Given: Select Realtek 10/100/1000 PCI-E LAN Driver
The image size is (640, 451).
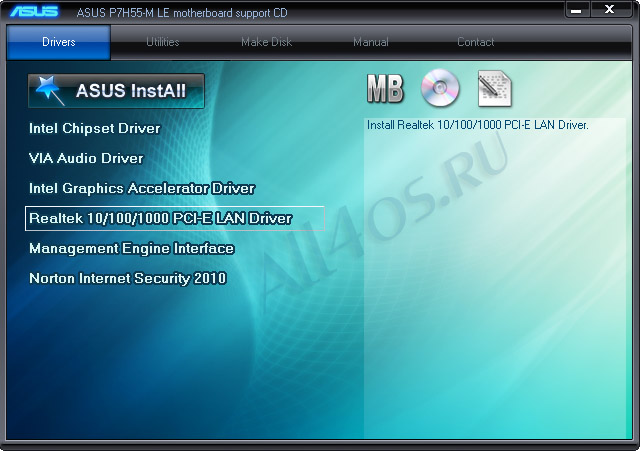Looking at the screenshot, I should (x=175, y=218).
